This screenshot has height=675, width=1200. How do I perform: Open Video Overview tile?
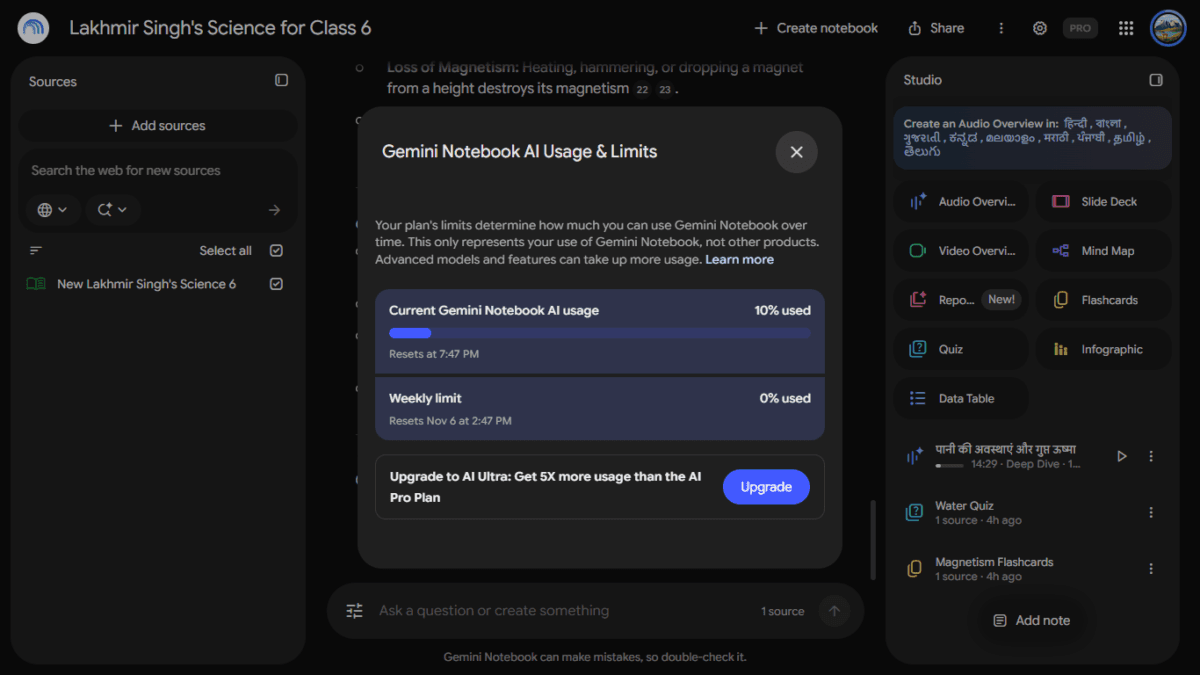coord(961,251)
